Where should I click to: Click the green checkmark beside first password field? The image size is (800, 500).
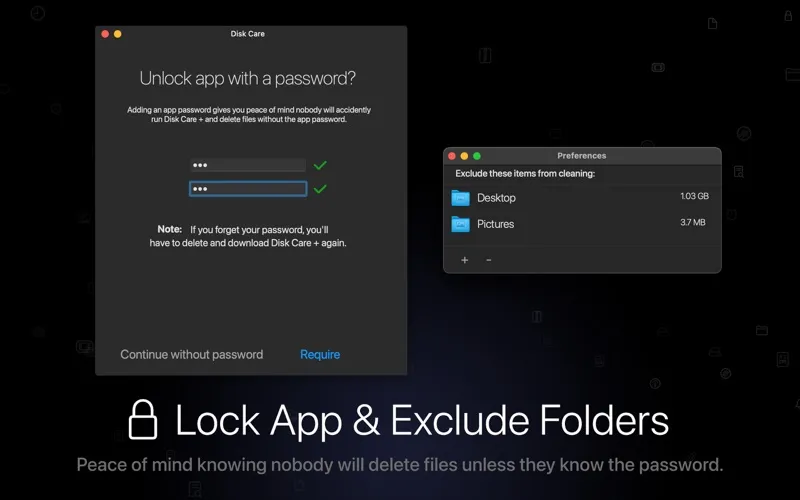tap(320, 165)
